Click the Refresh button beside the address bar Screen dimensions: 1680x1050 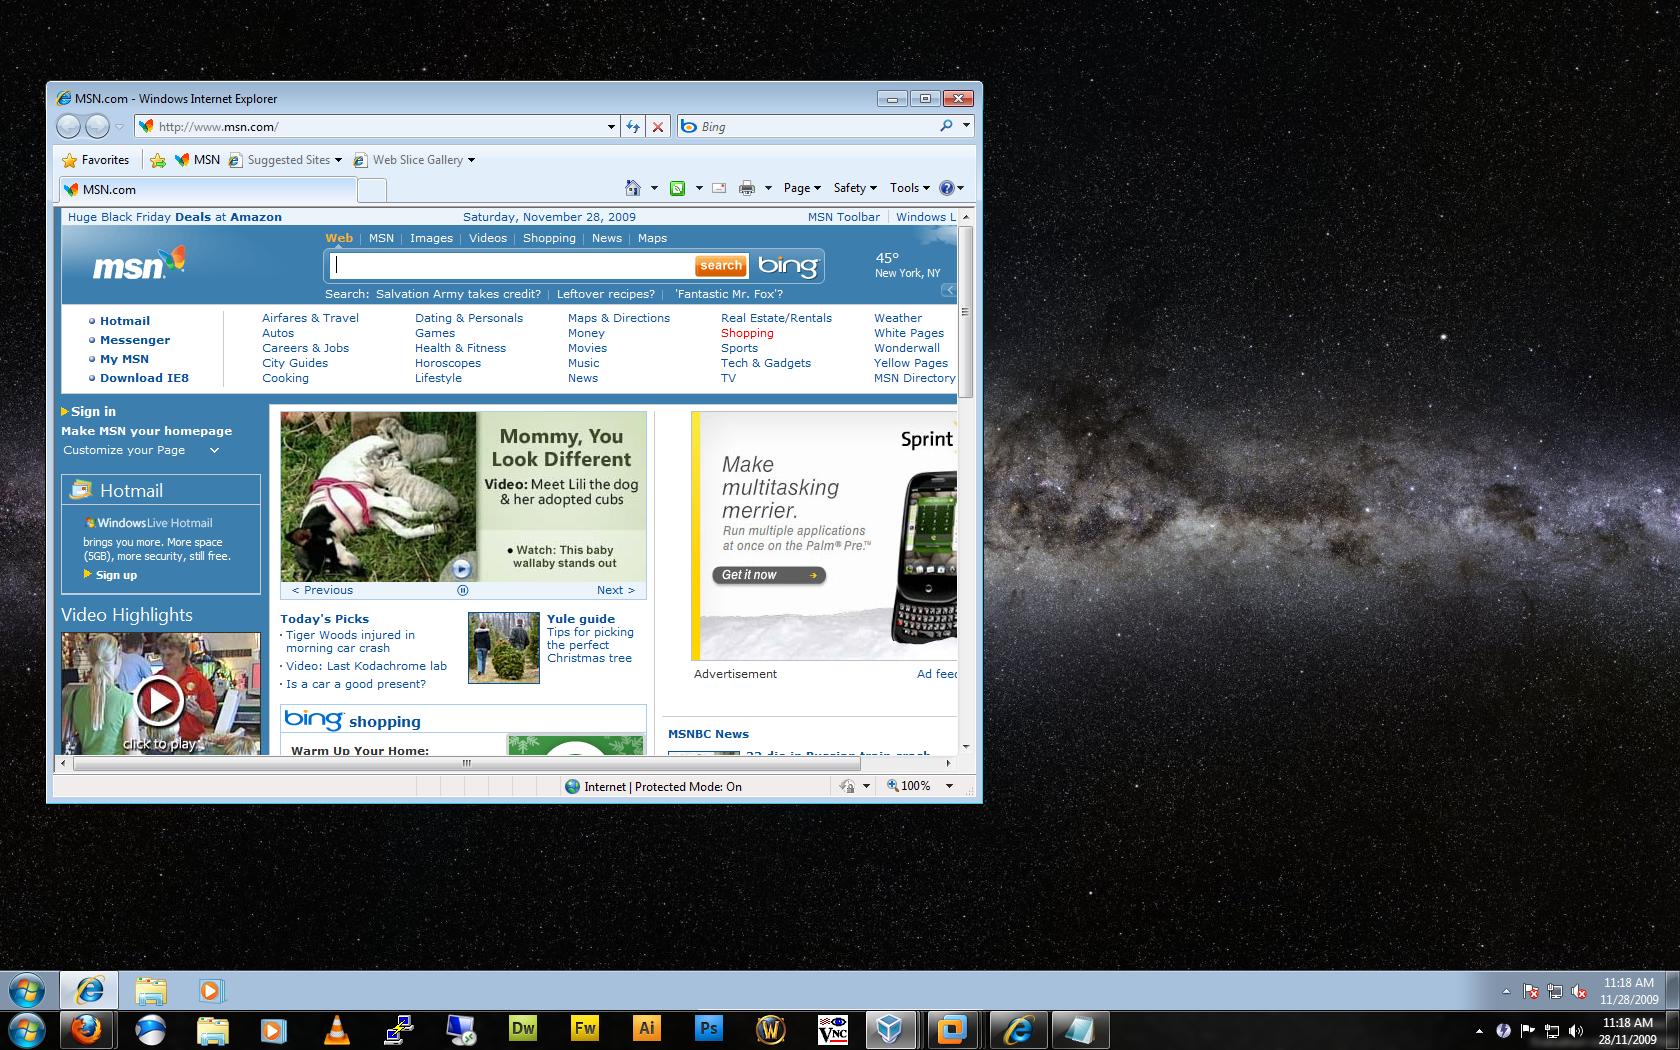pos(633,127)
